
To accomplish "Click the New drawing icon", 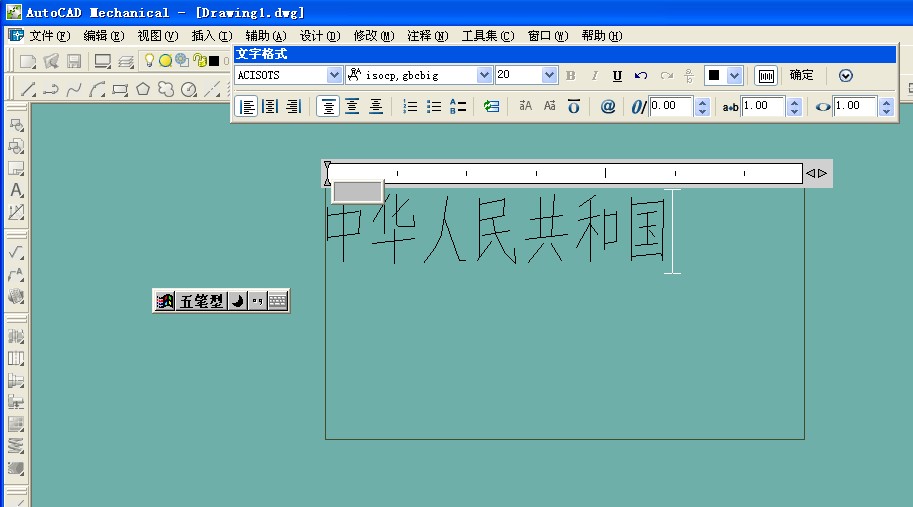I will click(x=27, y=61).
